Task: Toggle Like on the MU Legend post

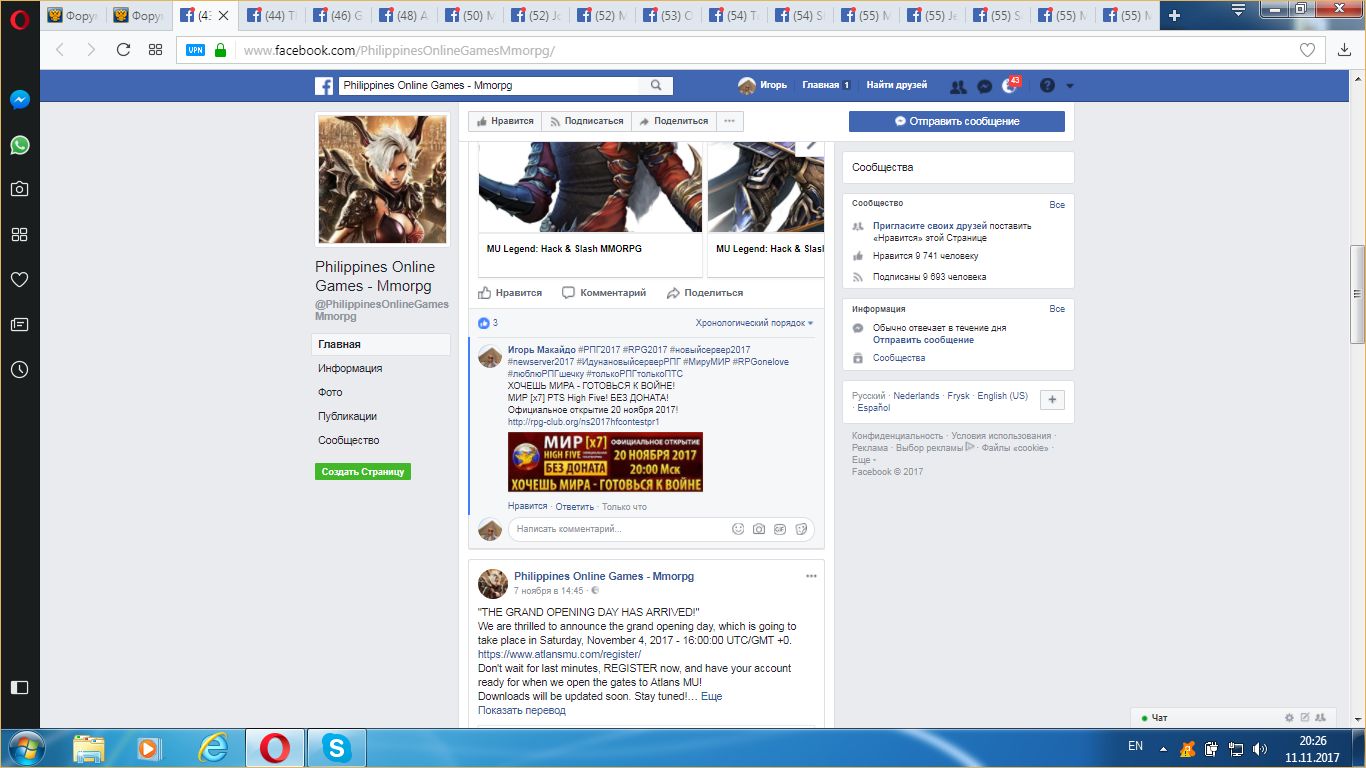Action: pyautogui.click(x=510, y=293)
